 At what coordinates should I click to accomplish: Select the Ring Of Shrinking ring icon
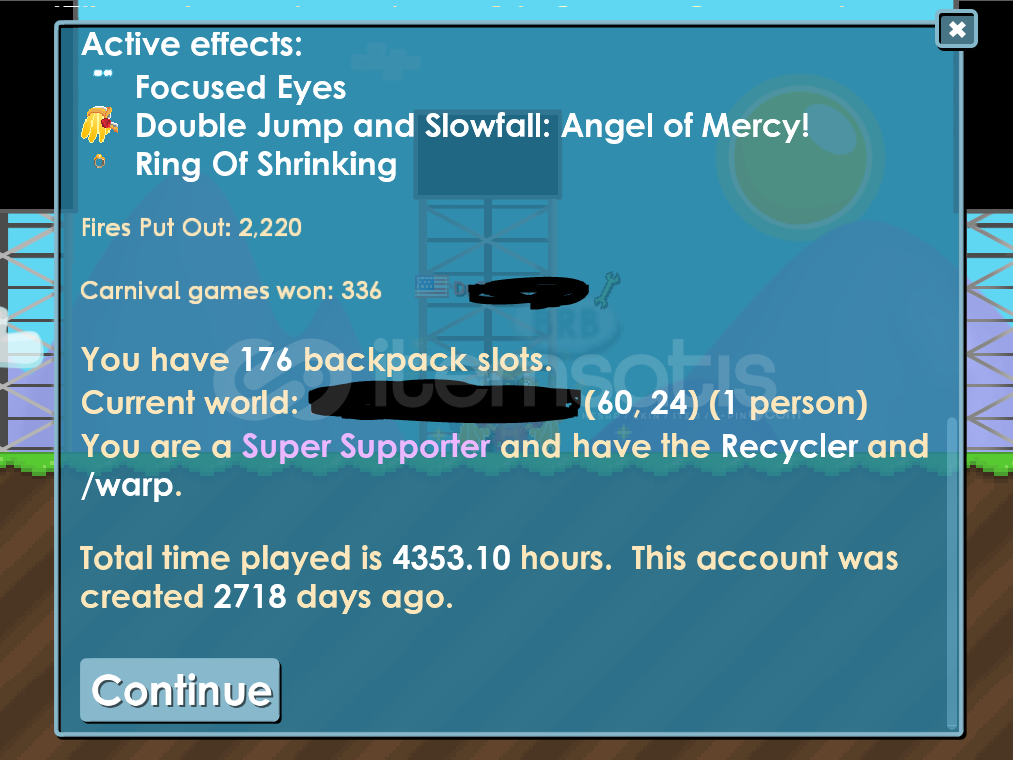coord(99,161)
